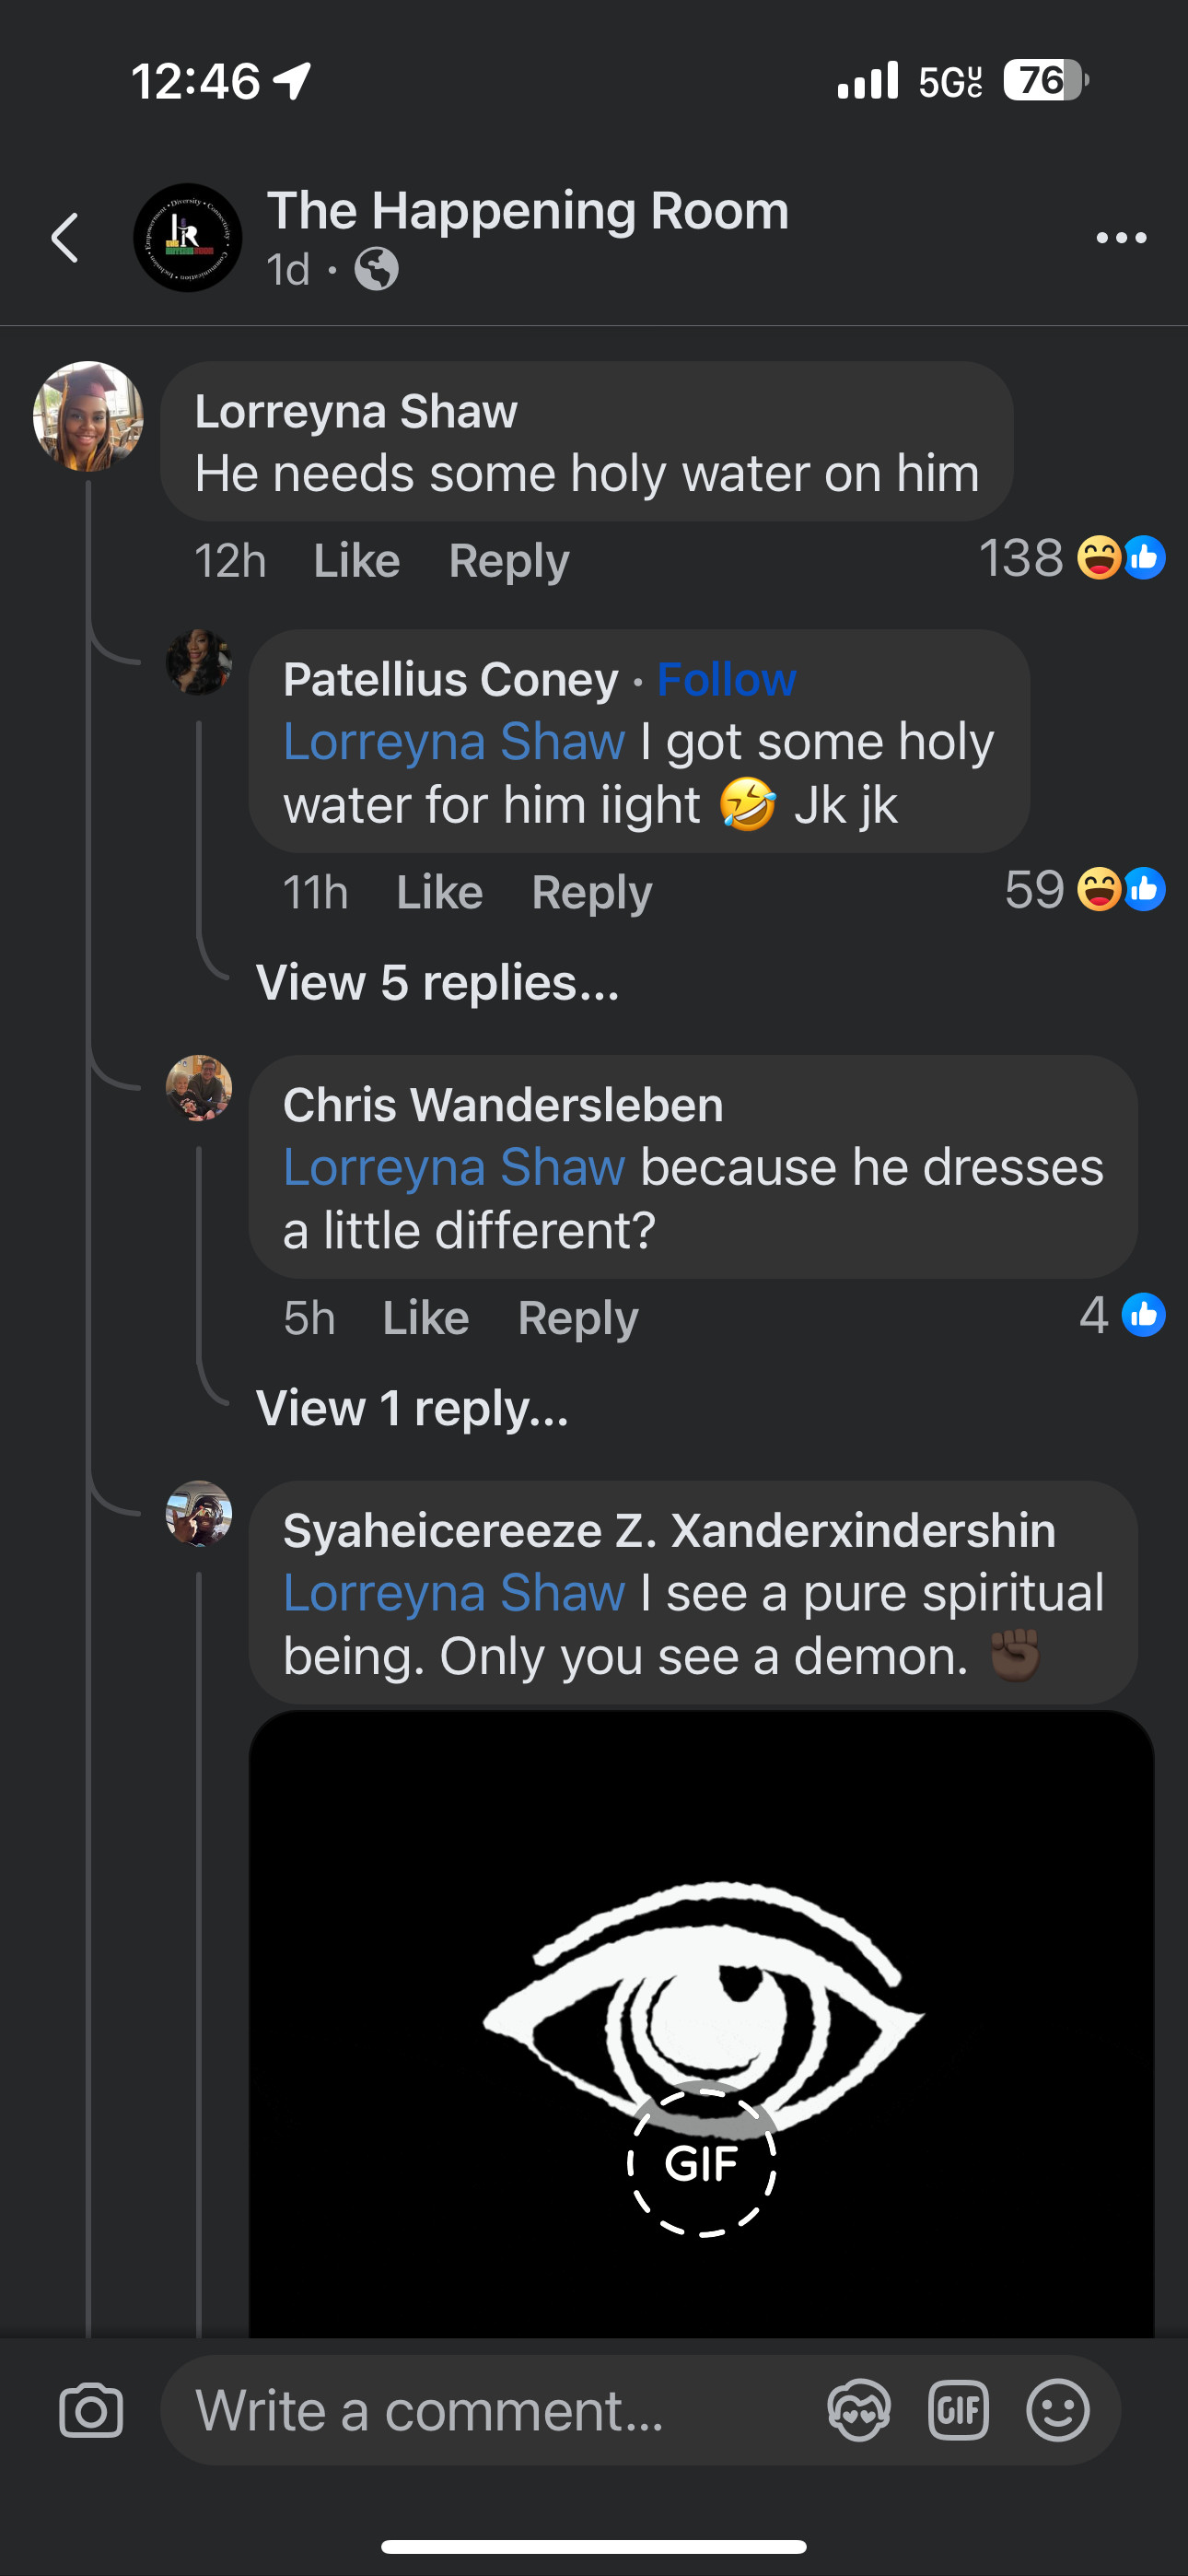Screen dimensions: 1188x2576
Task: Open The Happening Room page logo
Action: [x=188, y=238]
